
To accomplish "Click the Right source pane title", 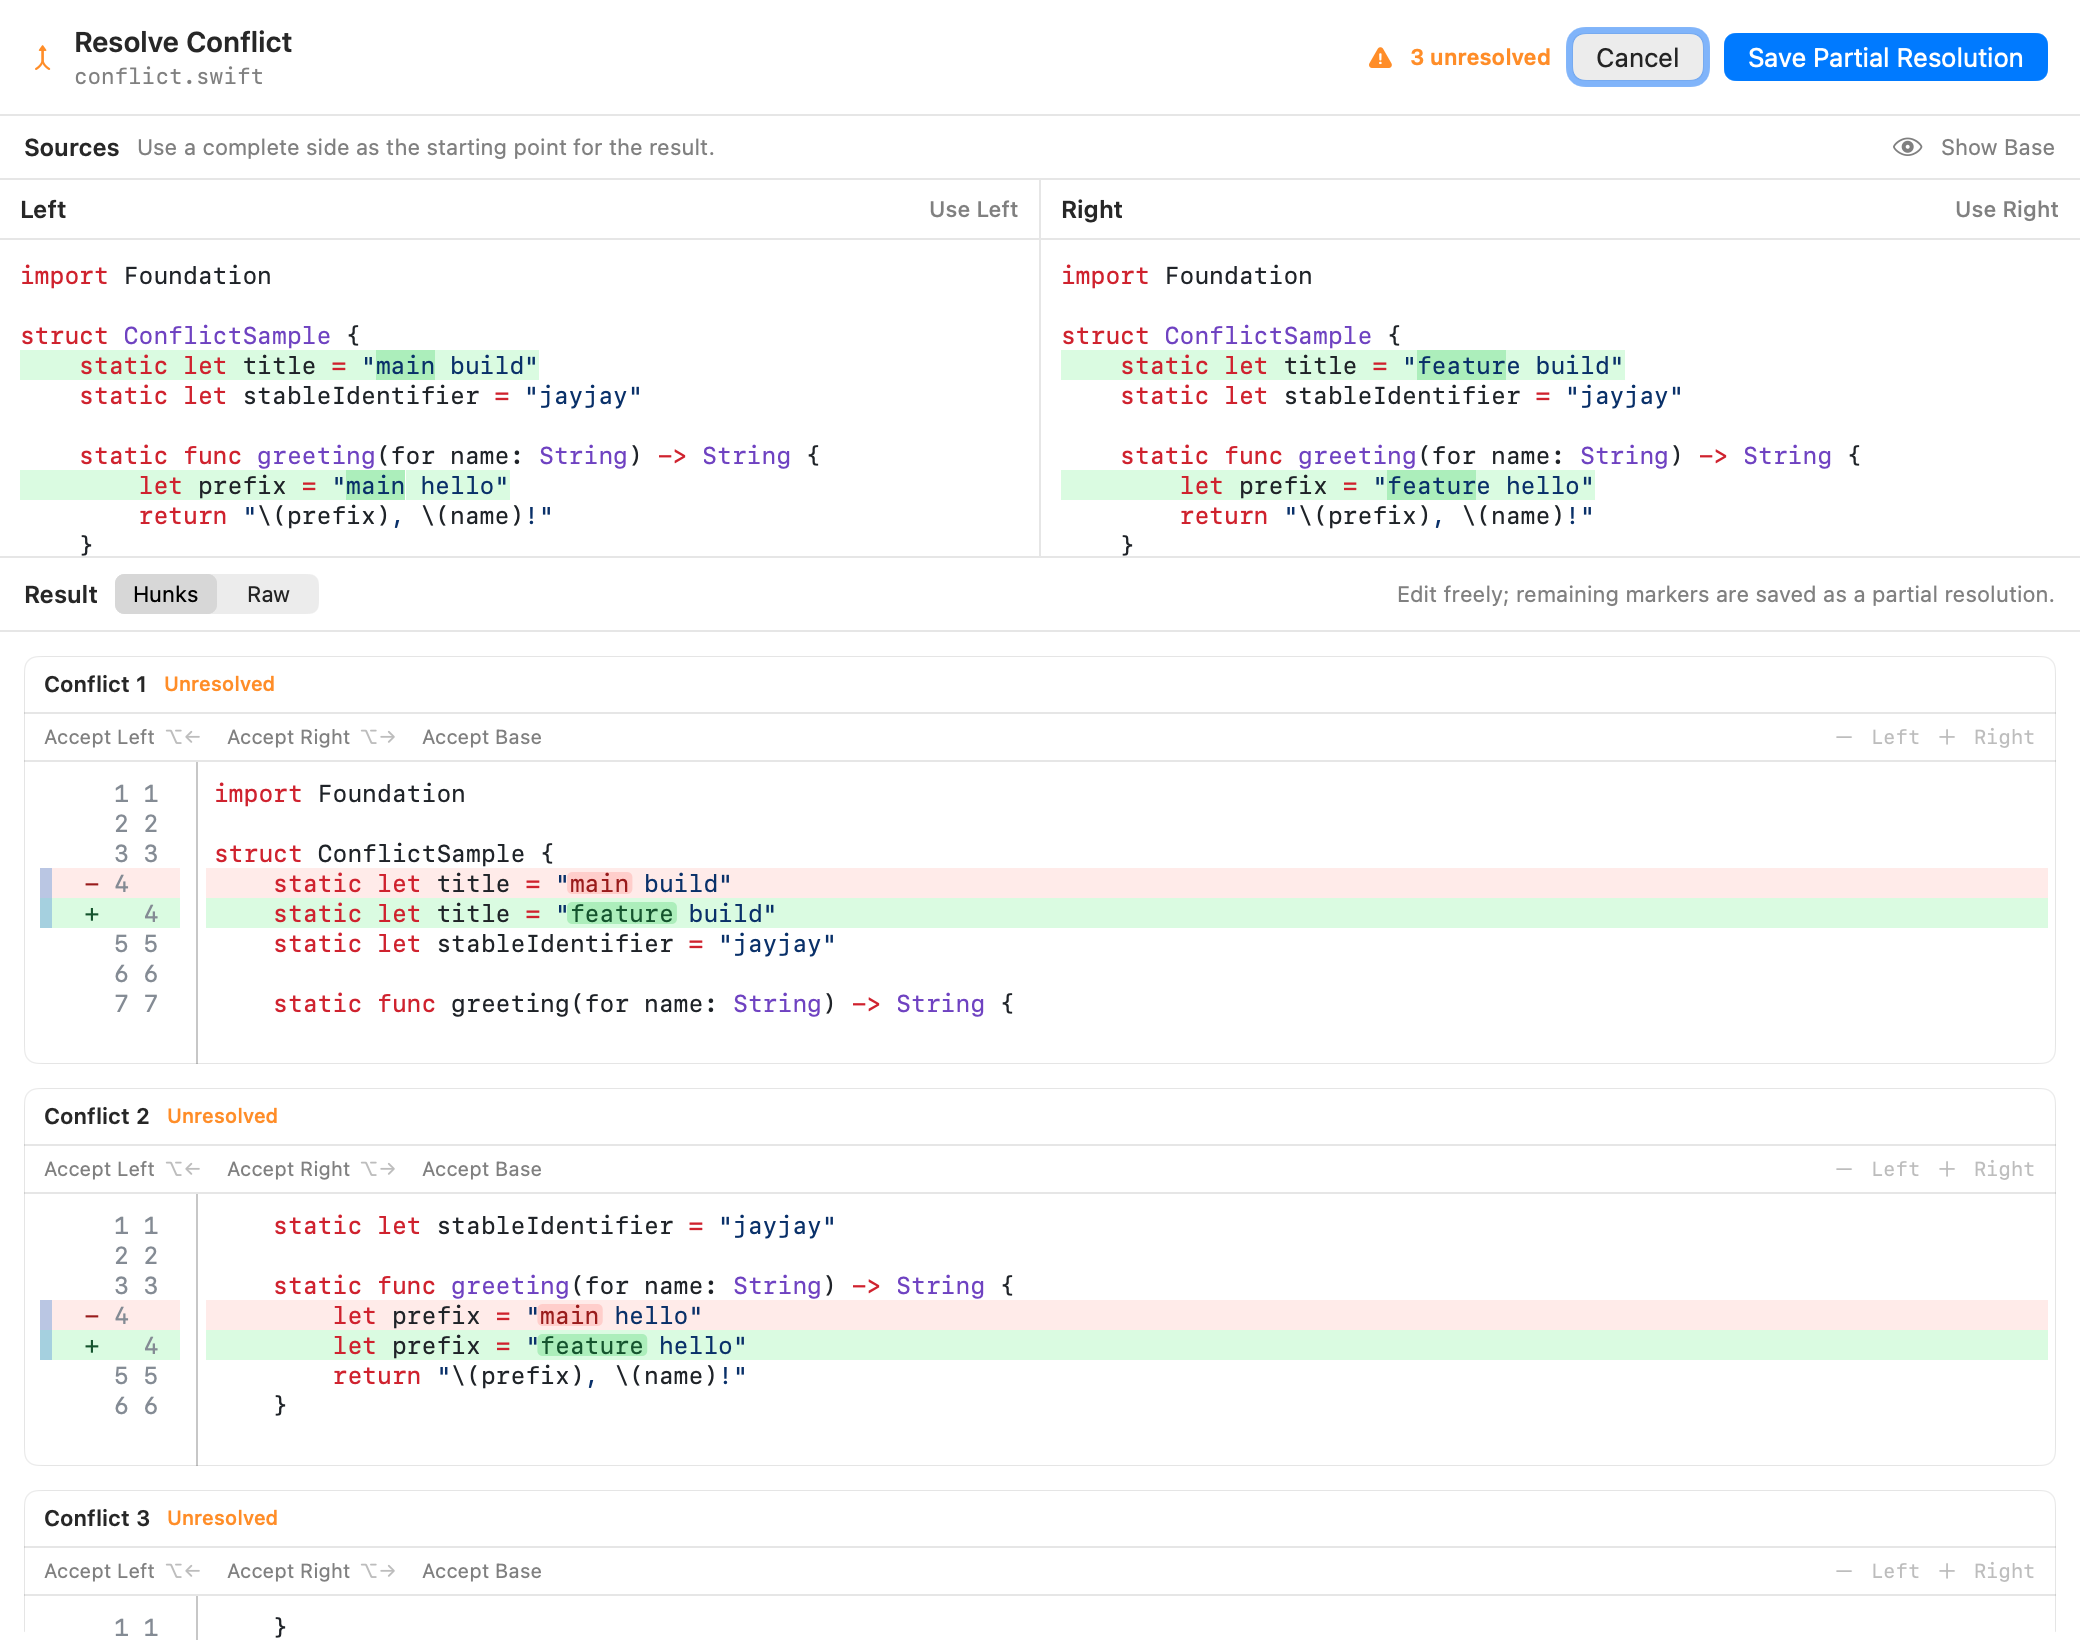I will 1091,209.
